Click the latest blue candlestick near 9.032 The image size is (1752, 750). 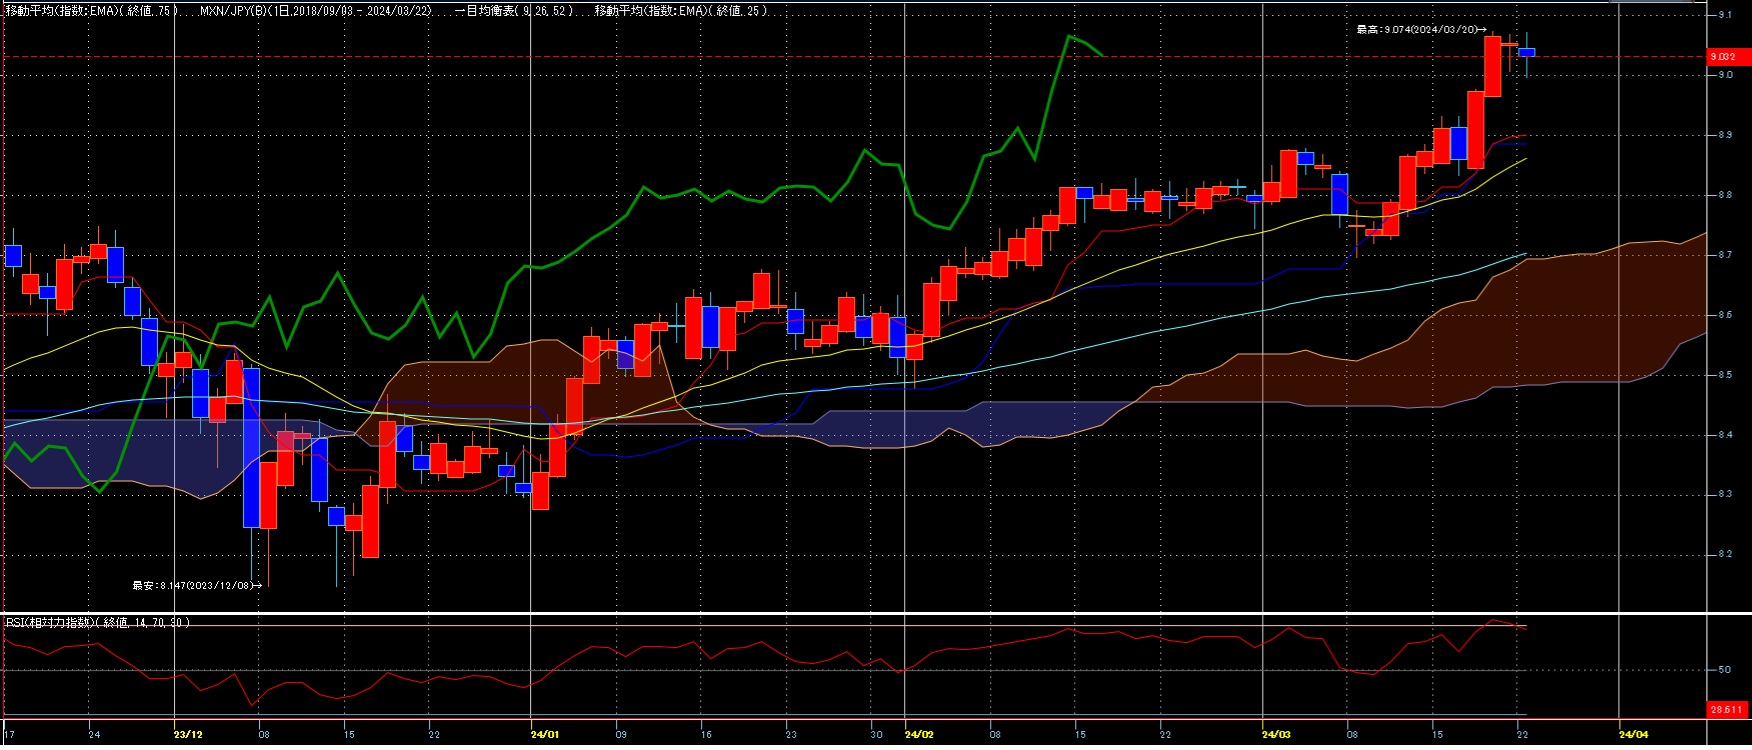1527,52
